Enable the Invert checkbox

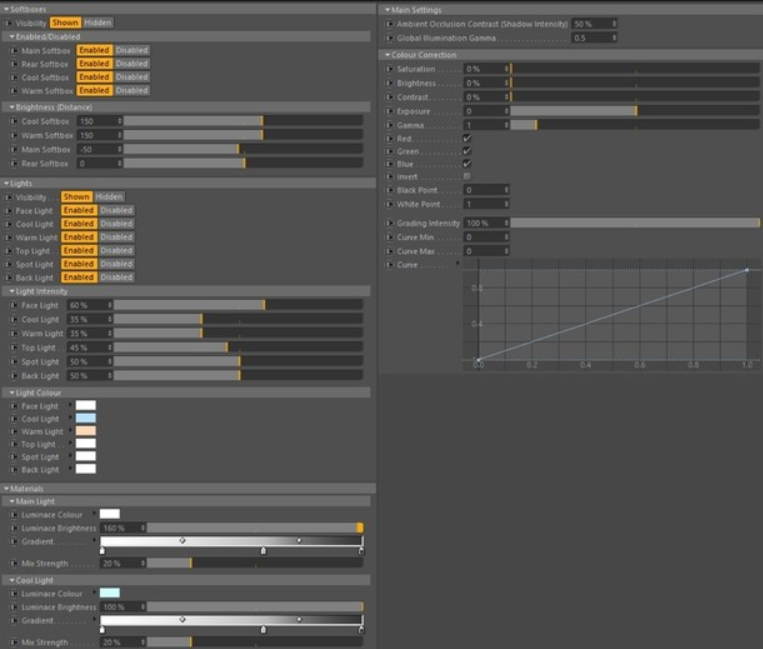point(467,177)
